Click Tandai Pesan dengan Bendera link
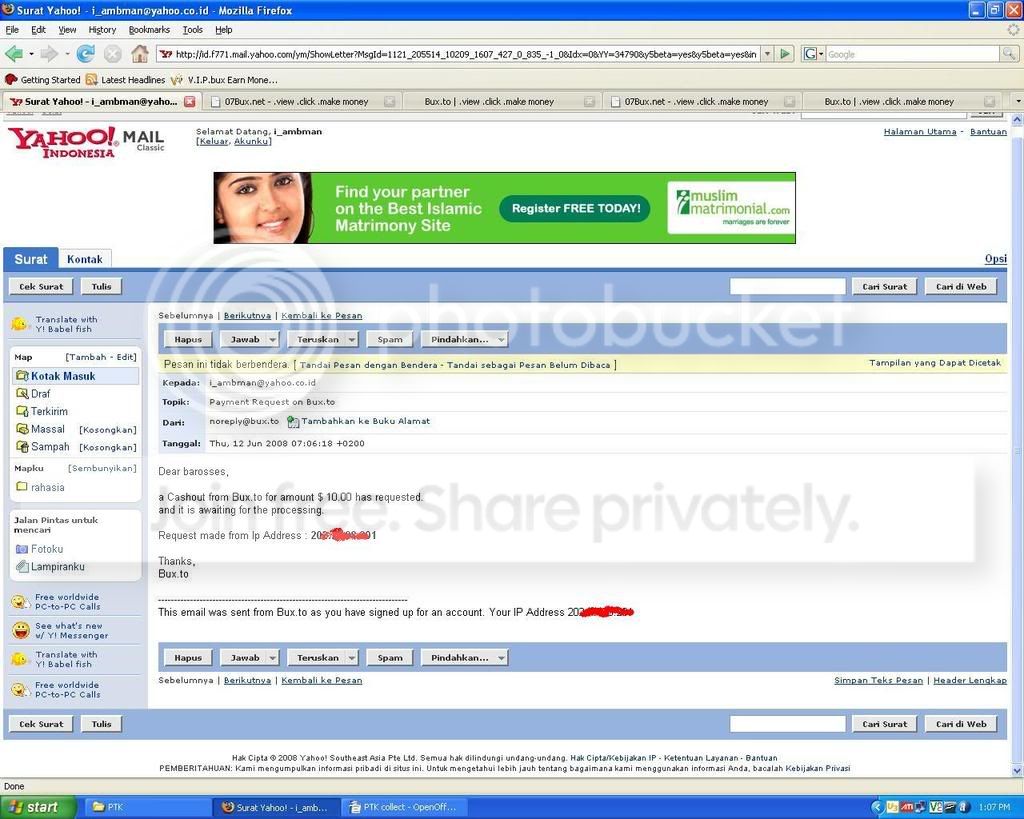Viewport: 1024px width, 819px height. tap(368, 365)
